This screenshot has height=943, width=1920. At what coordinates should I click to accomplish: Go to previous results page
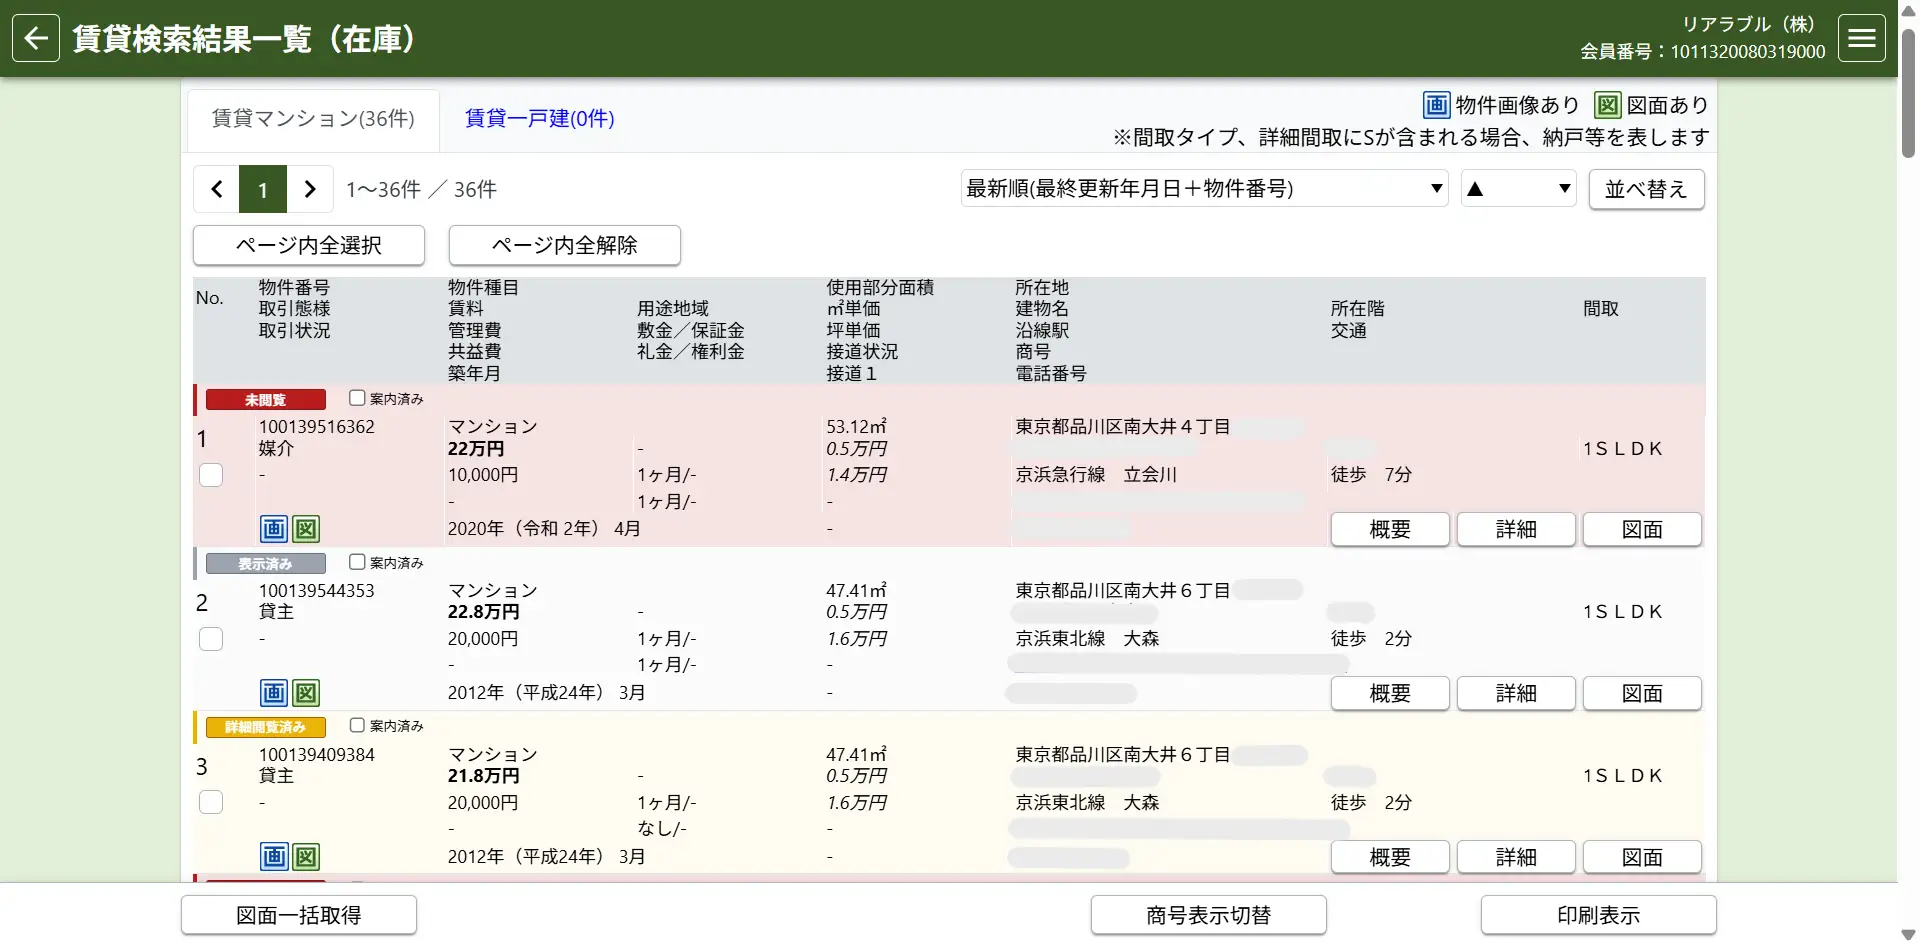point(216,189)
